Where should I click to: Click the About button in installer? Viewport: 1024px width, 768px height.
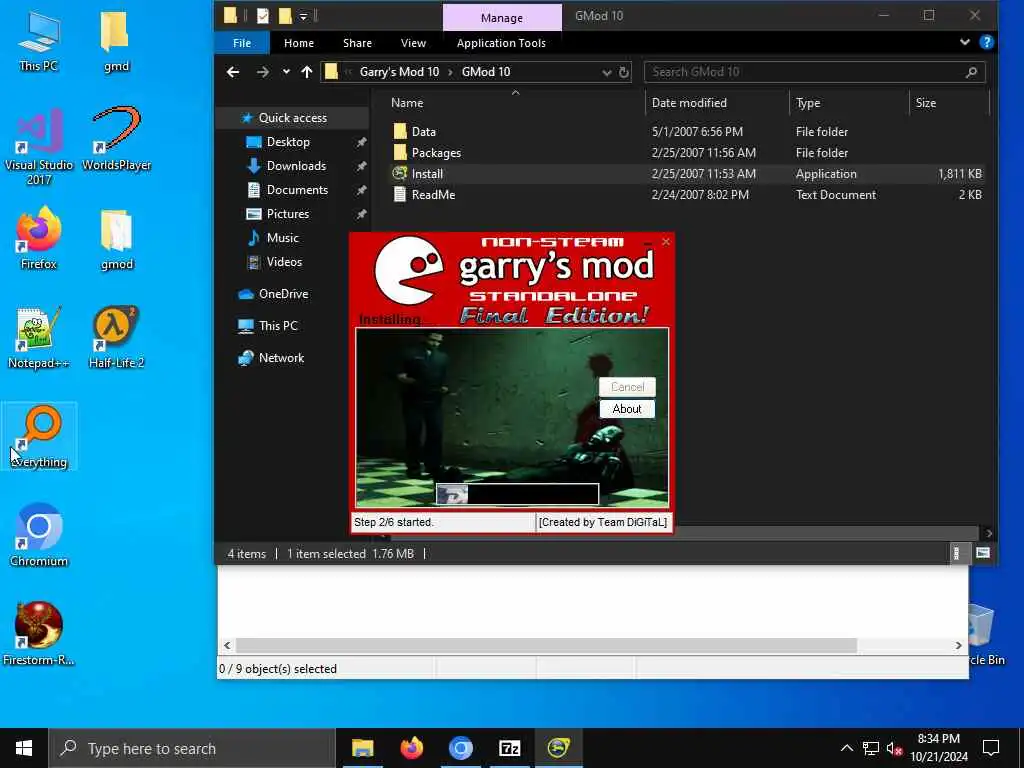[627, 409]
